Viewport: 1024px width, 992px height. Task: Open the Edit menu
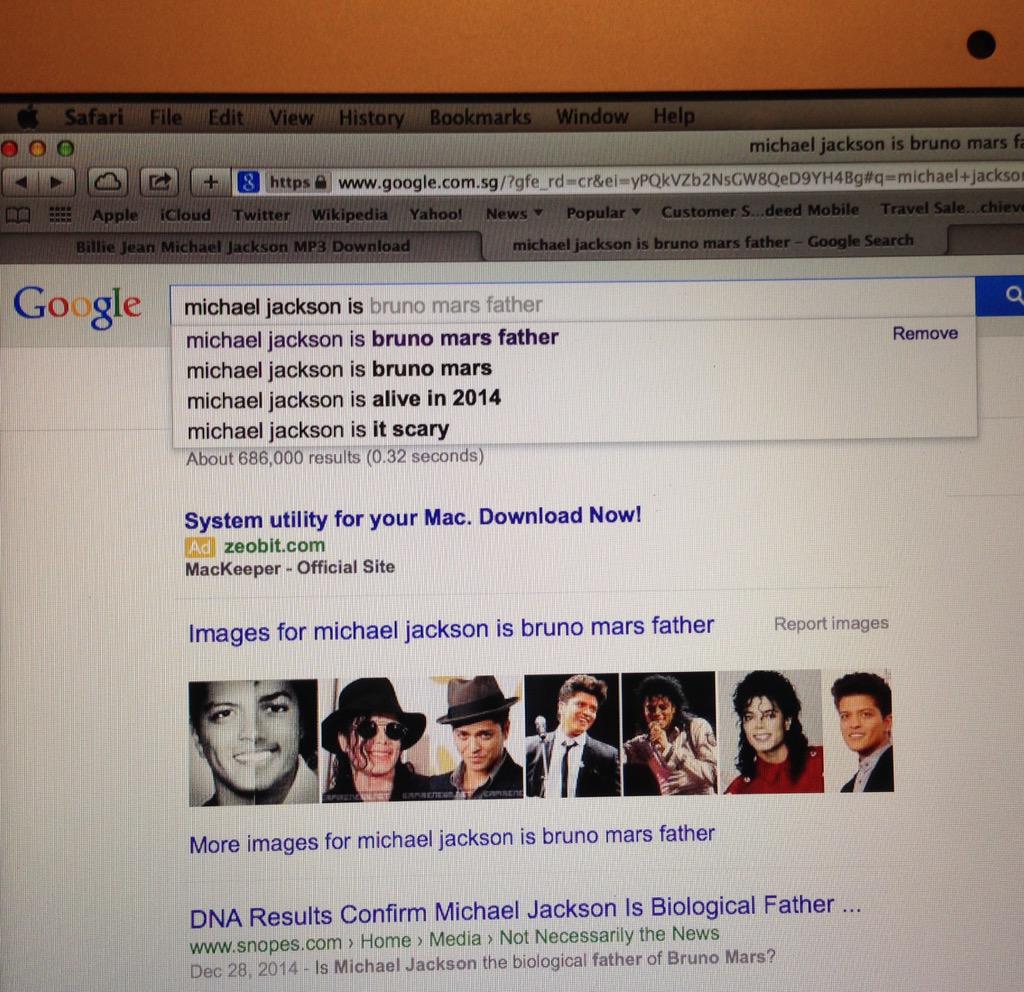point(225,118)
